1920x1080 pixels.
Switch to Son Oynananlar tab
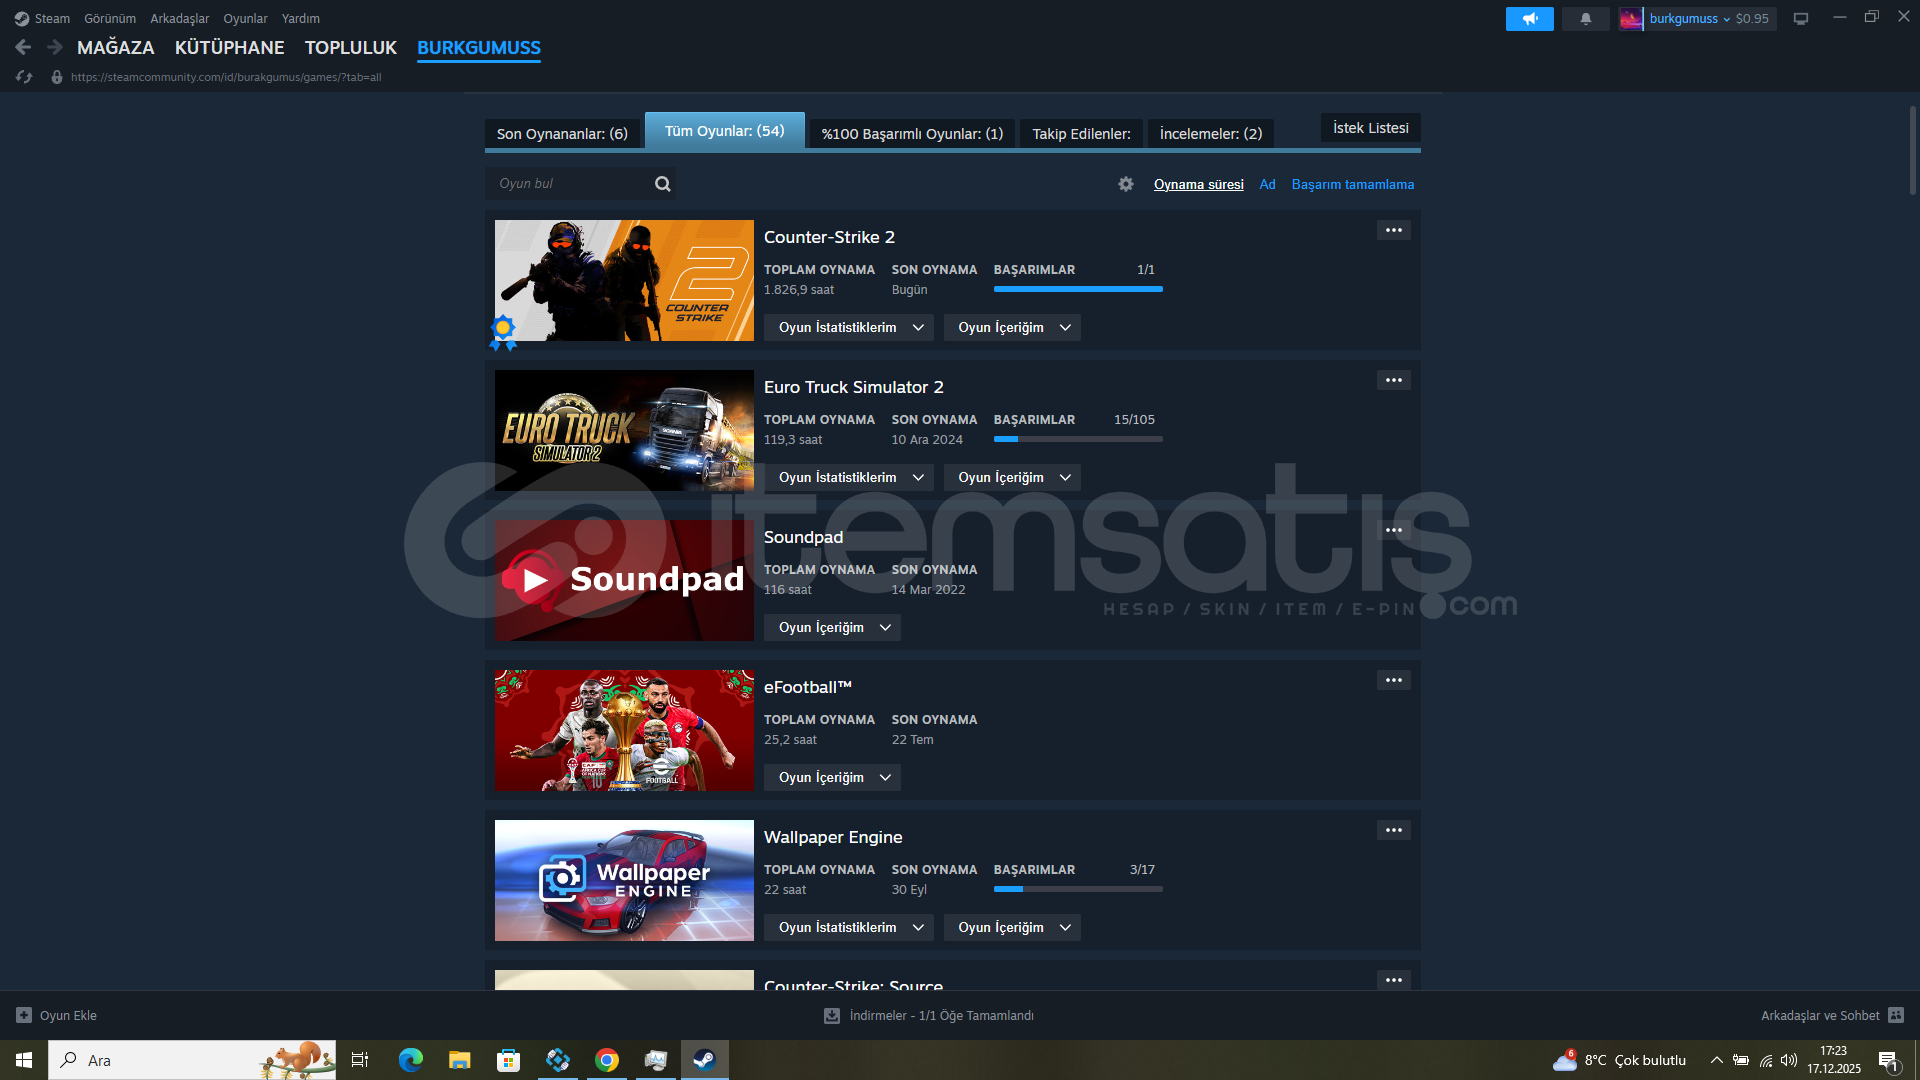click(562, 134)
